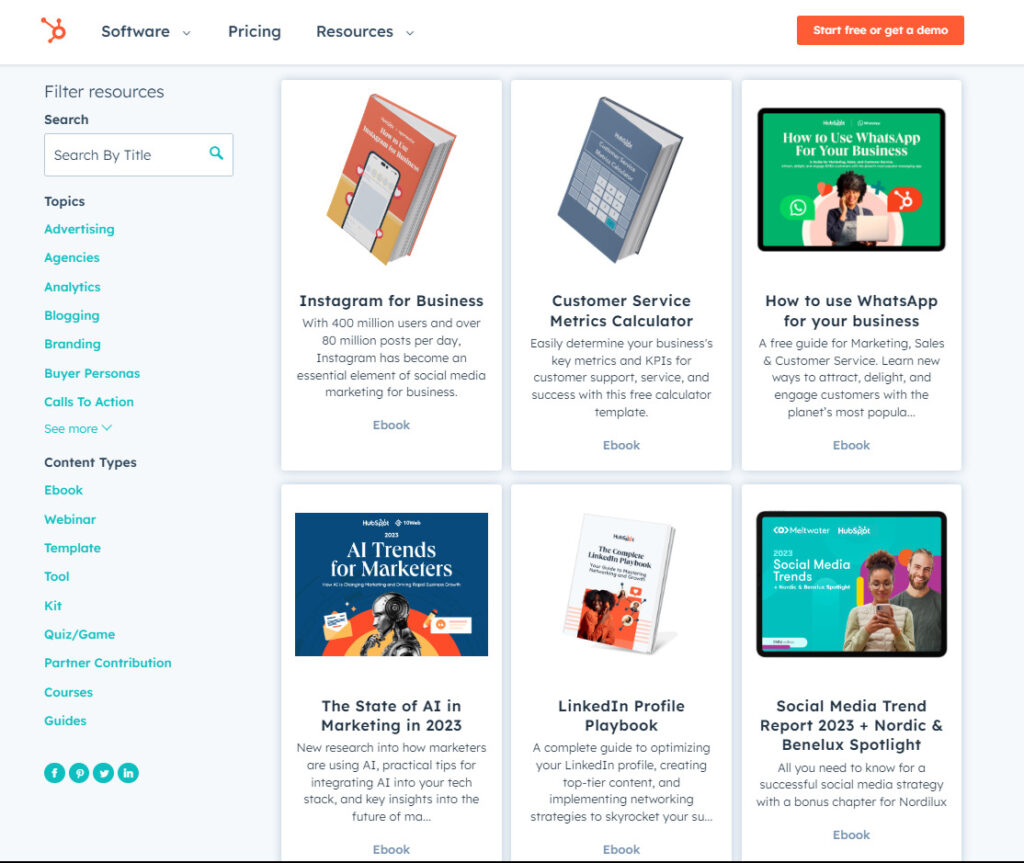
Task: Click Ebook label under Instagram for Business
Action: (391, 425)
